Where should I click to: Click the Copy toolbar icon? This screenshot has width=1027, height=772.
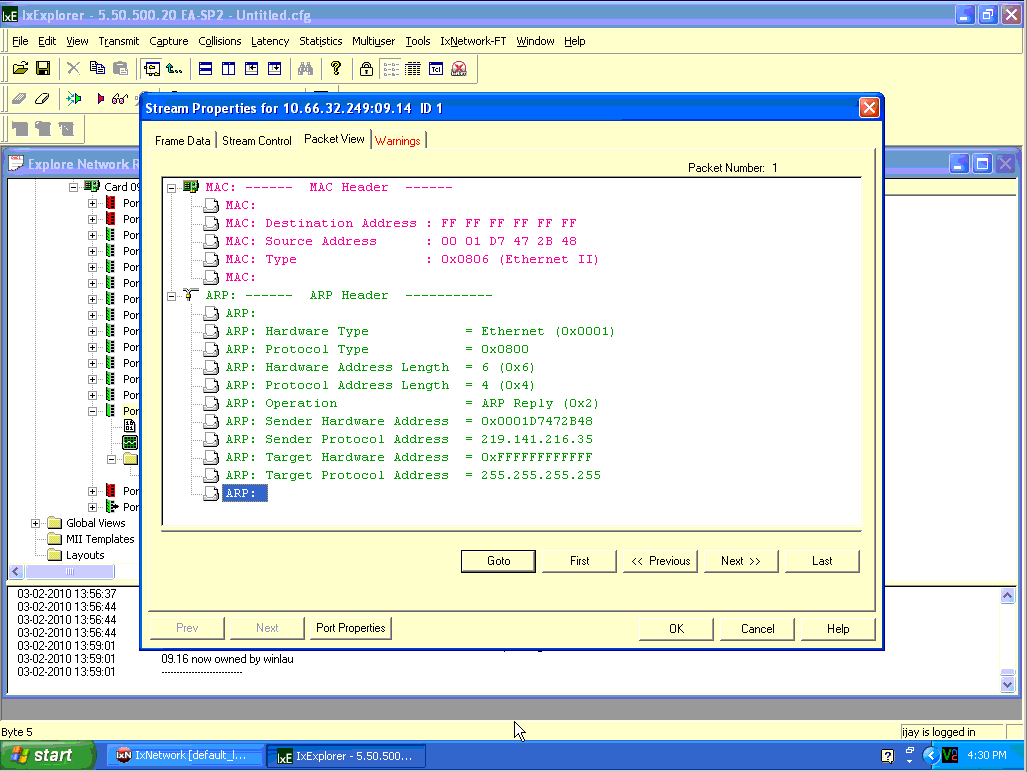[97, 68]
